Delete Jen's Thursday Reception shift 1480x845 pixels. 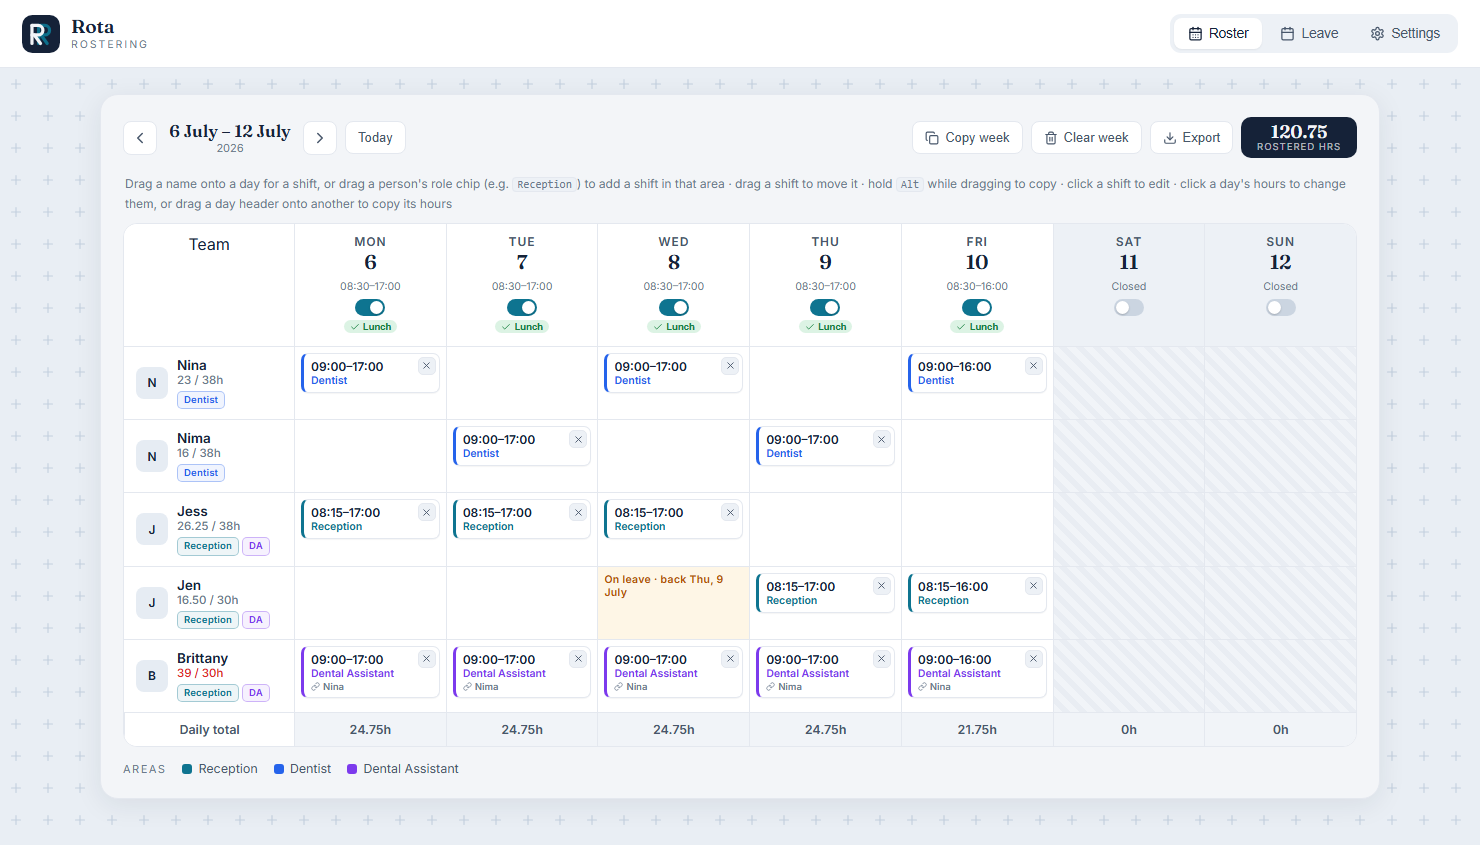(x=881, y=586)
